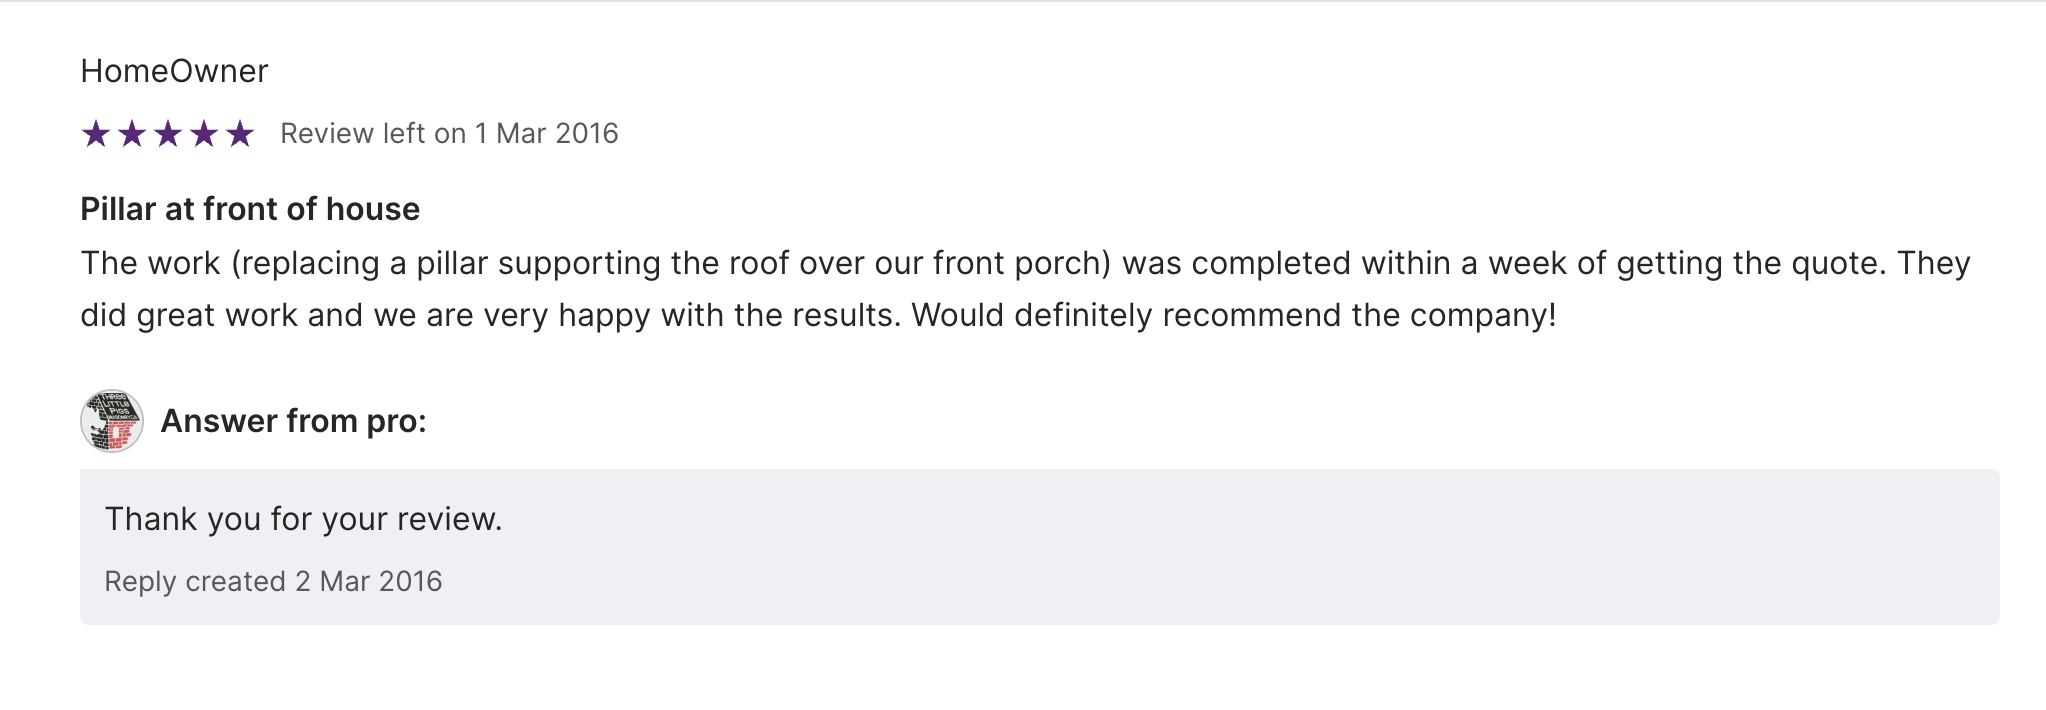Click "Reply created 2 Mar 2016" timestamp

point(273,581)
